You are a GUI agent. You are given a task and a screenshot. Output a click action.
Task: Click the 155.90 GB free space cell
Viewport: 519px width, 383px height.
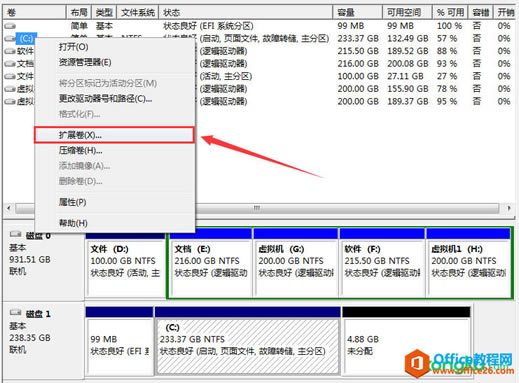coord(408,89)
